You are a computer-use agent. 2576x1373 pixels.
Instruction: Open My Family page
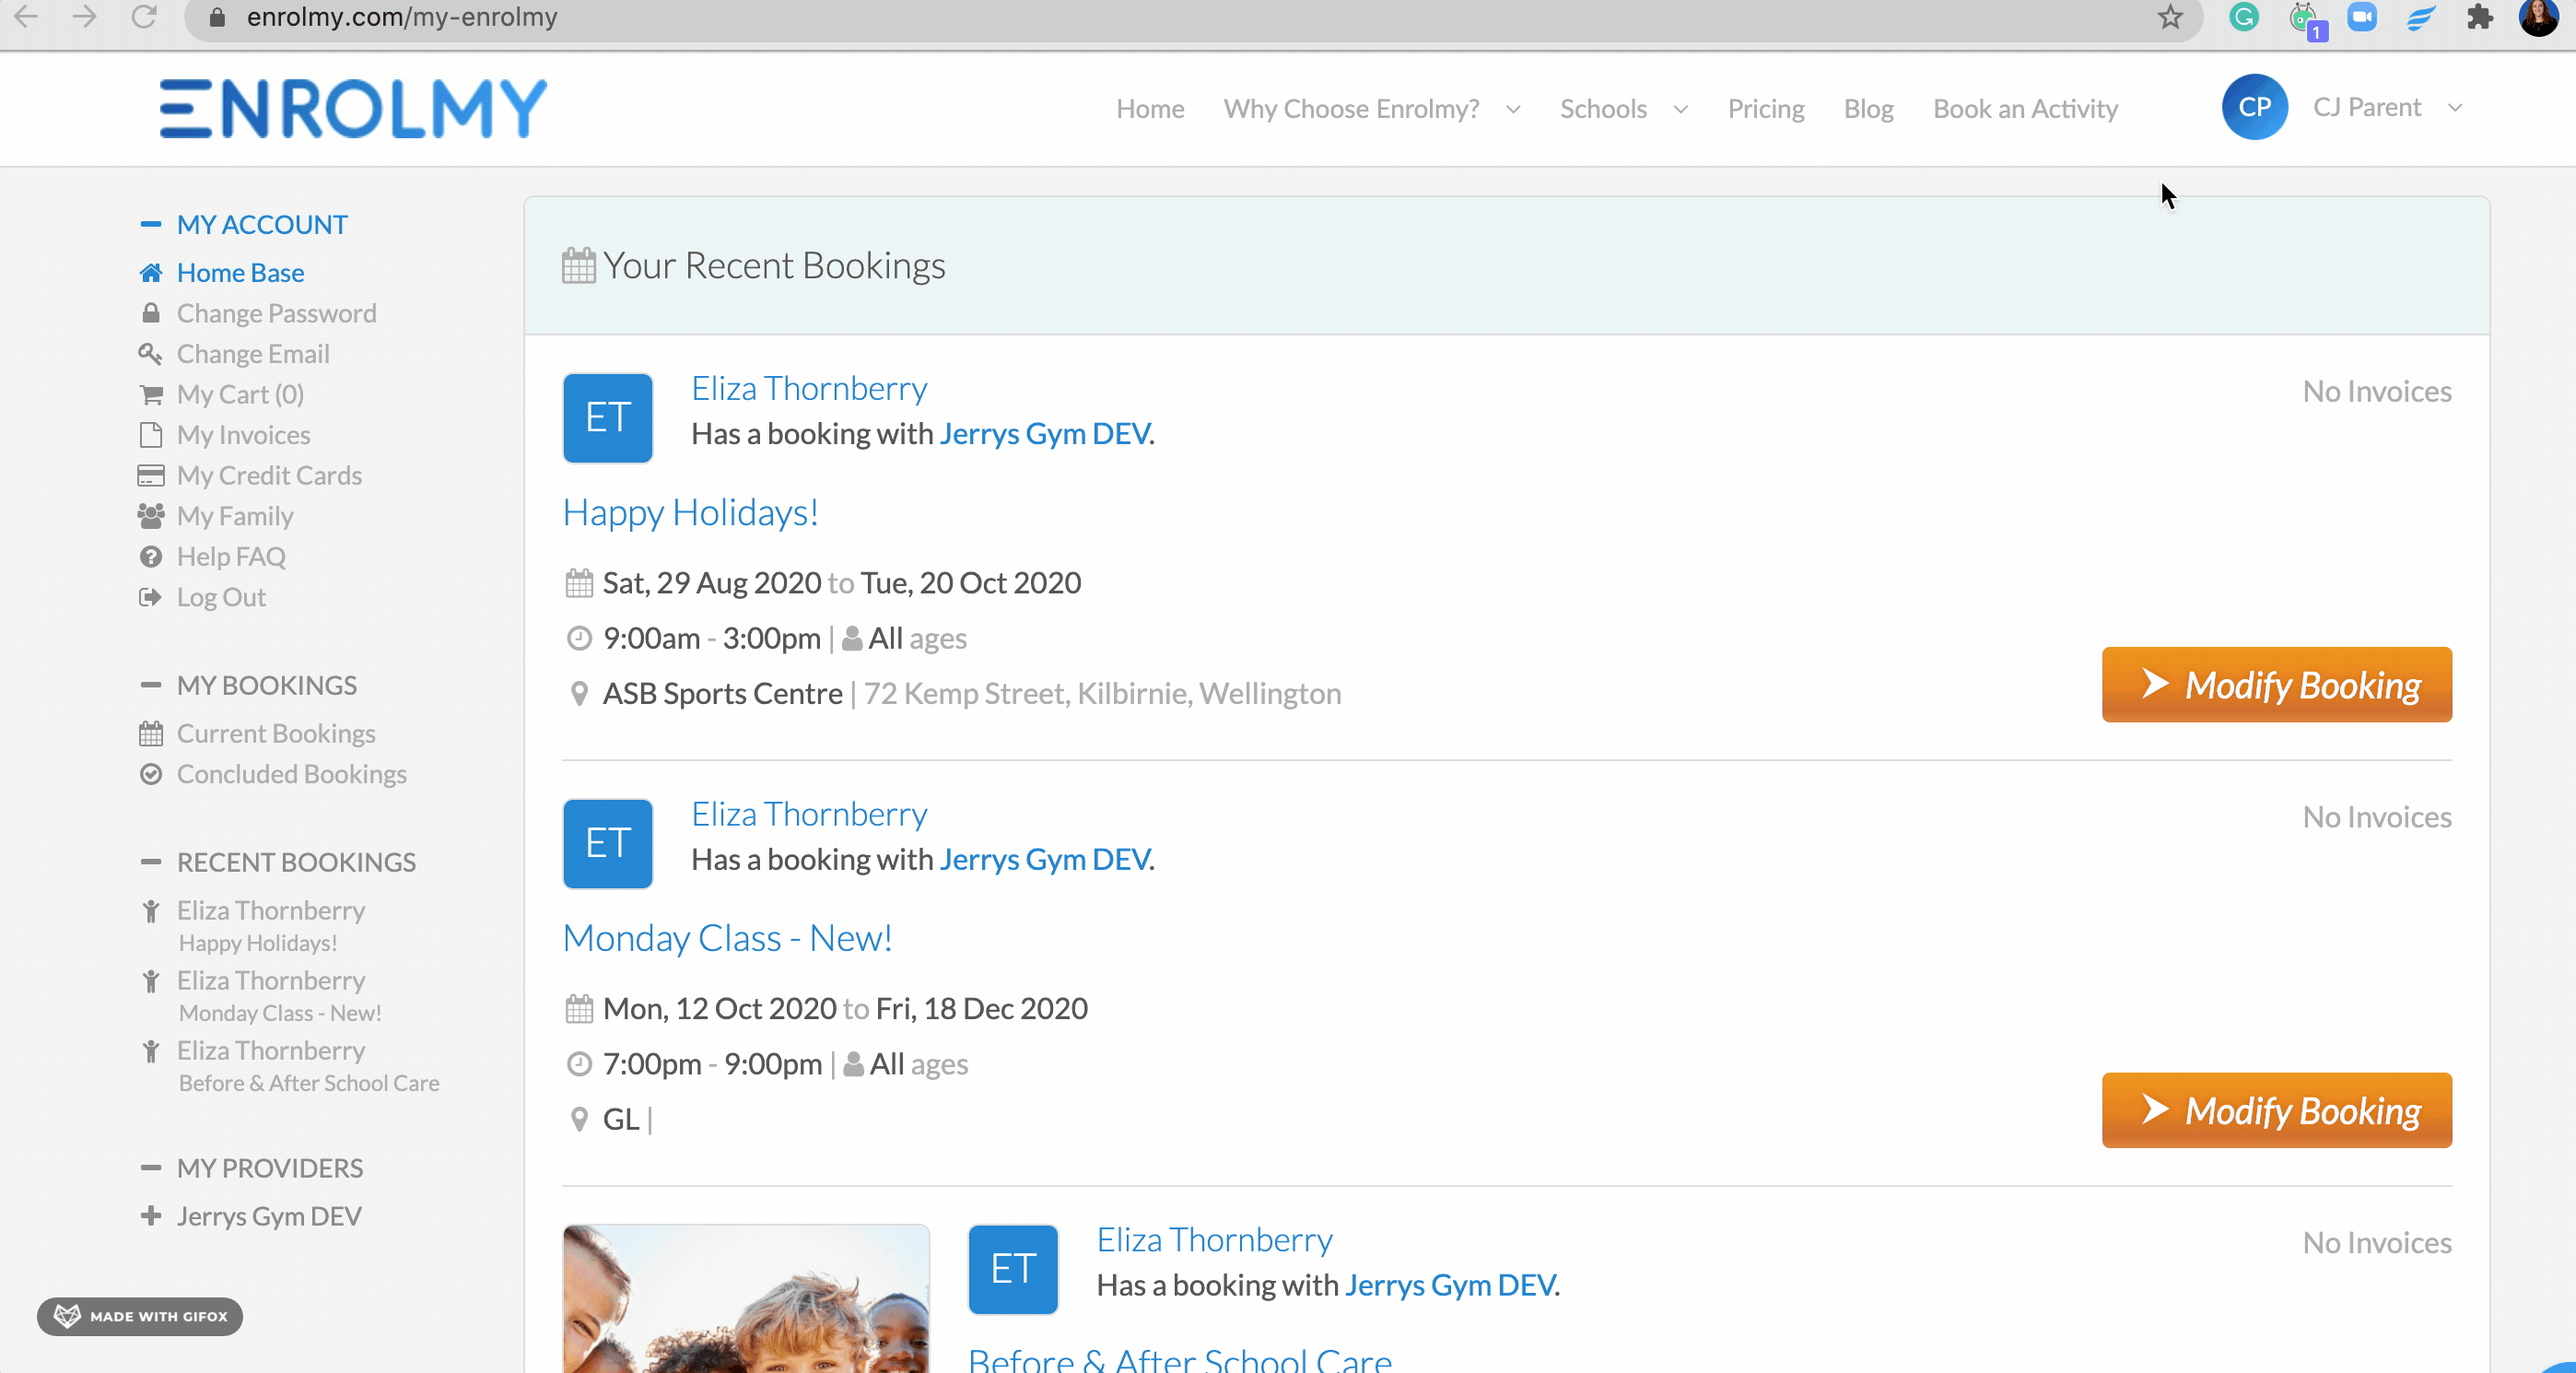click(x=235, y=516)
